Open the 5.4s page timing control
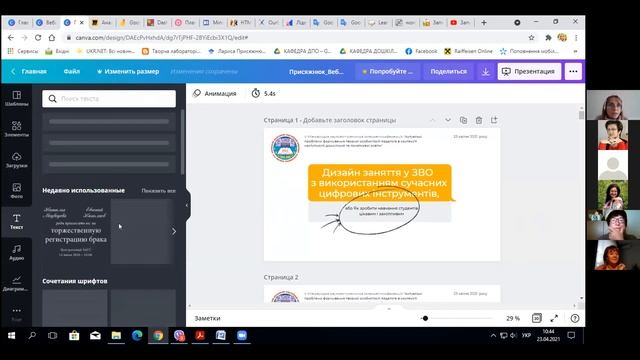Viewport: 640px width, 360px height. [x=264, y=93]
